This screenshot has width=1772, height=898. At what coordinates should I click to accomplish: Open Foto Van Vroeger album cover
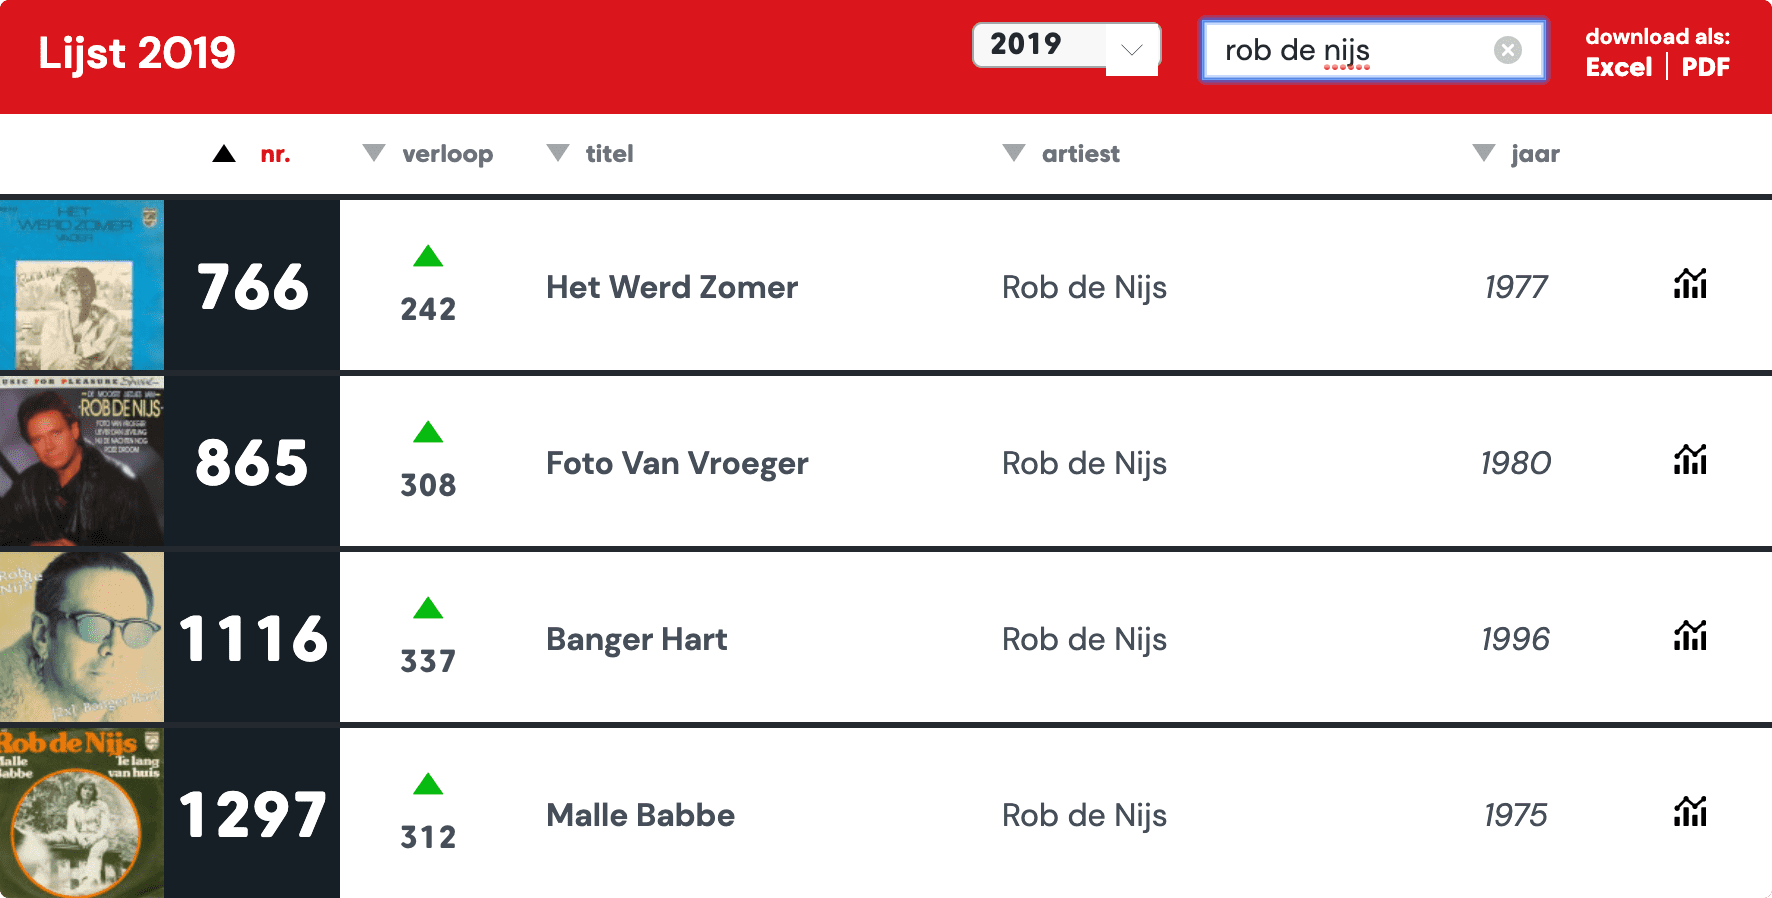click(x=81, y=462)
